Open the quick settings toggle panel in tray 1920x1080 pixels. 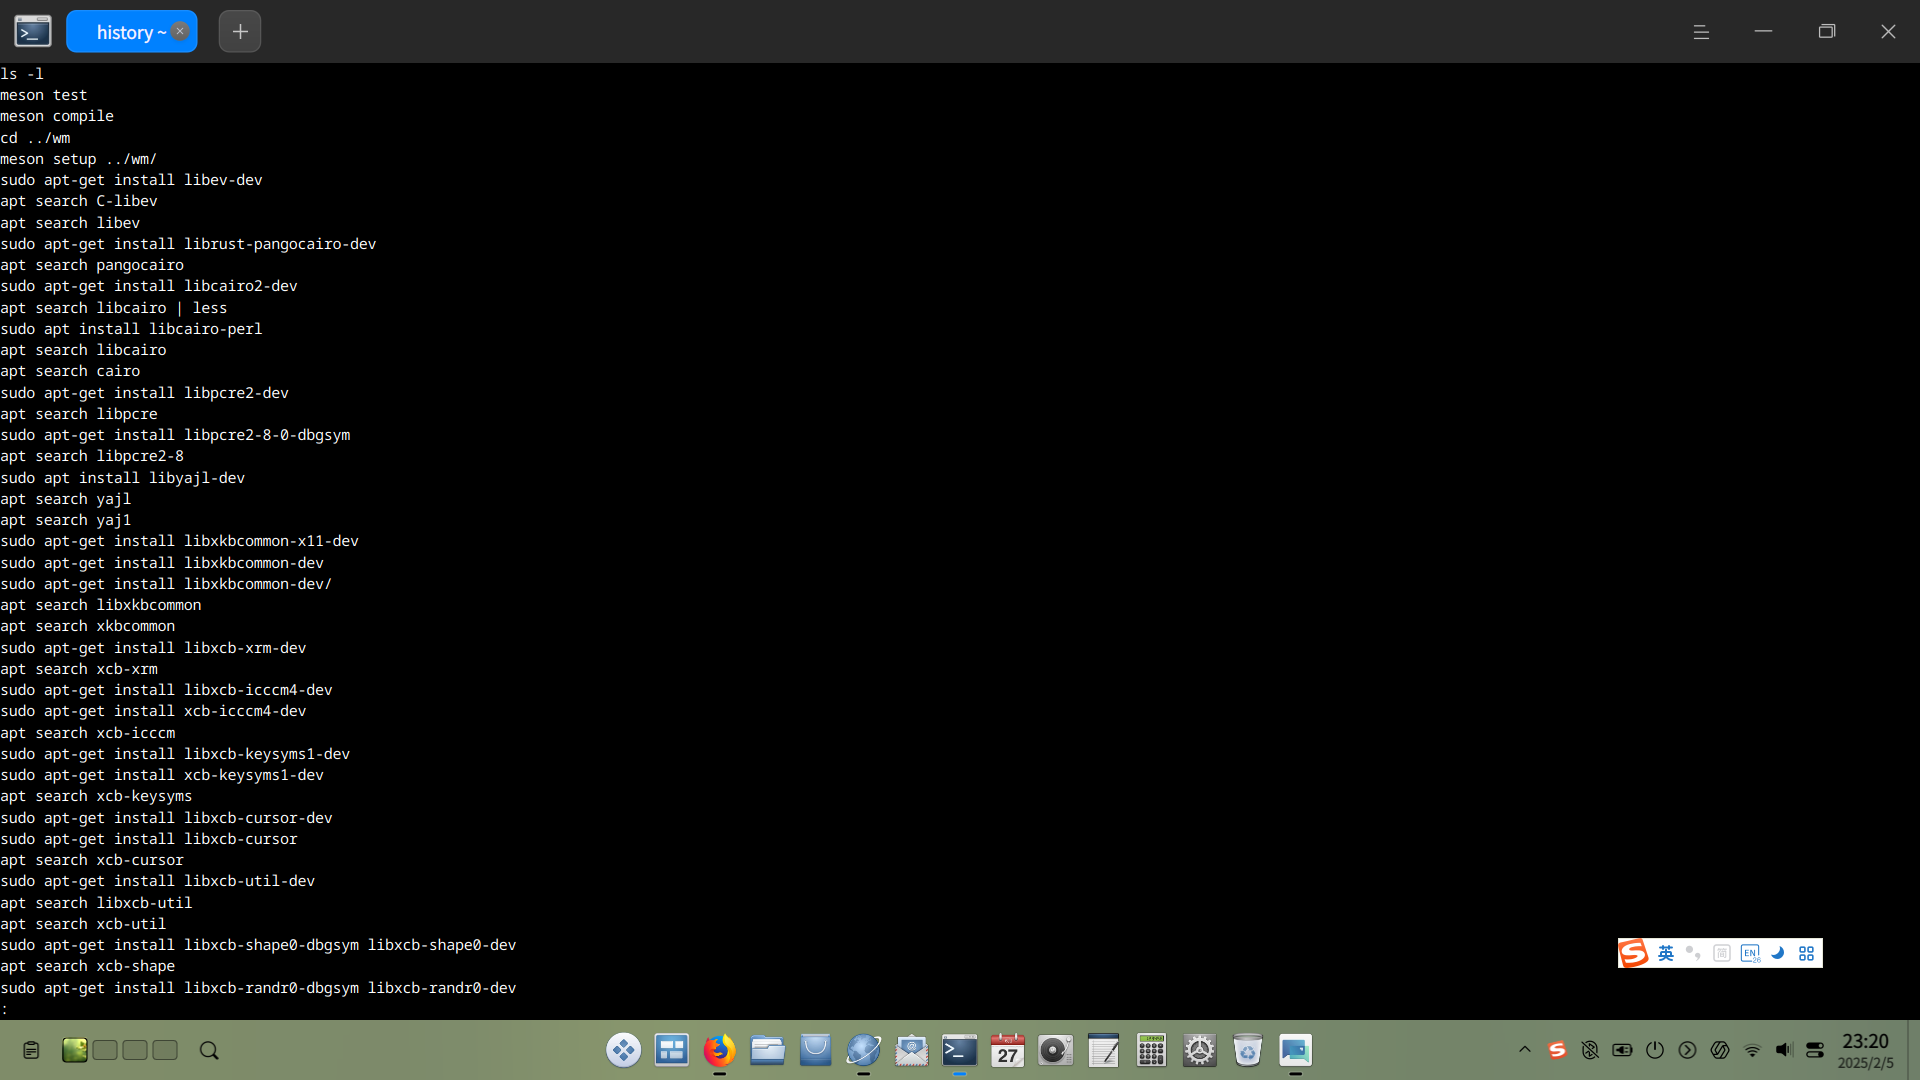point(1815,1050)
